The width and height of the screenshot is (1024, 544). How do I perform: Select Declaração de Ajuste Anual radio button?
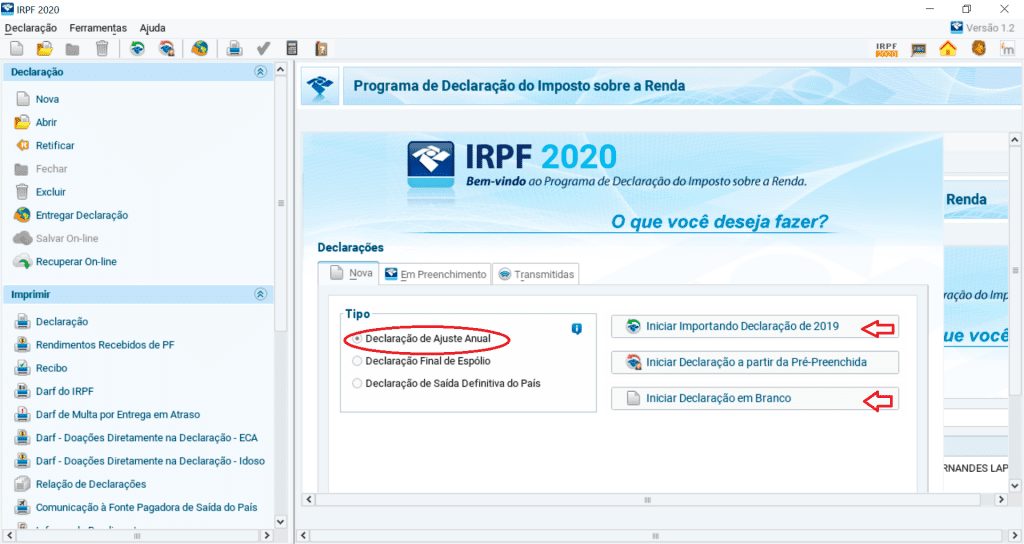point(357,339)
